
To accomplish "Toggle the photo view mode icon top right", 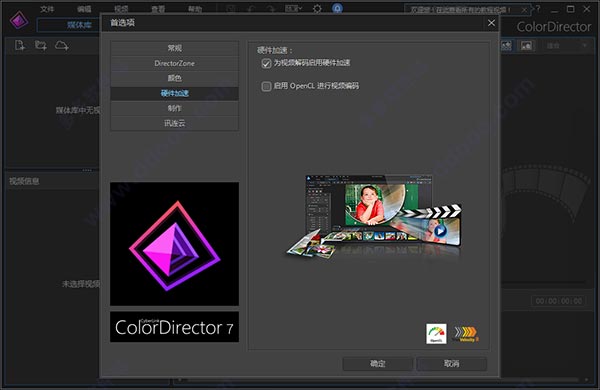I will (527, 46).
